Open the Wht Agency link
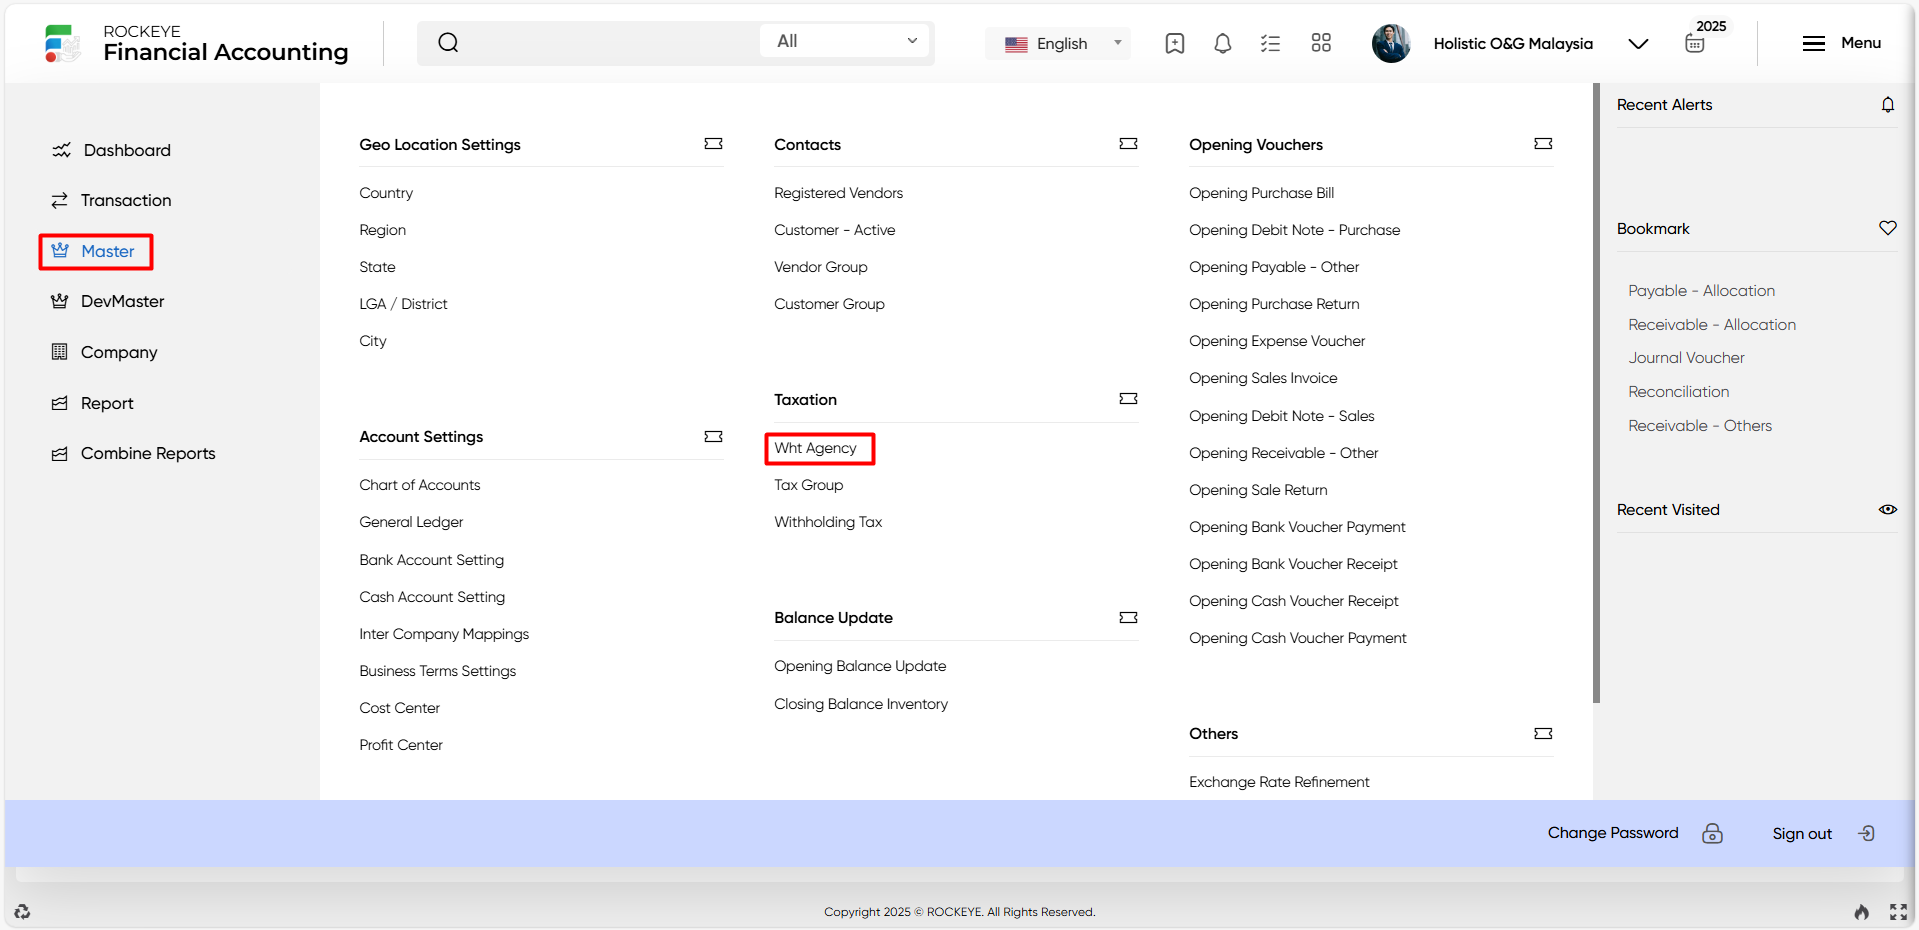 pos(815,448)
